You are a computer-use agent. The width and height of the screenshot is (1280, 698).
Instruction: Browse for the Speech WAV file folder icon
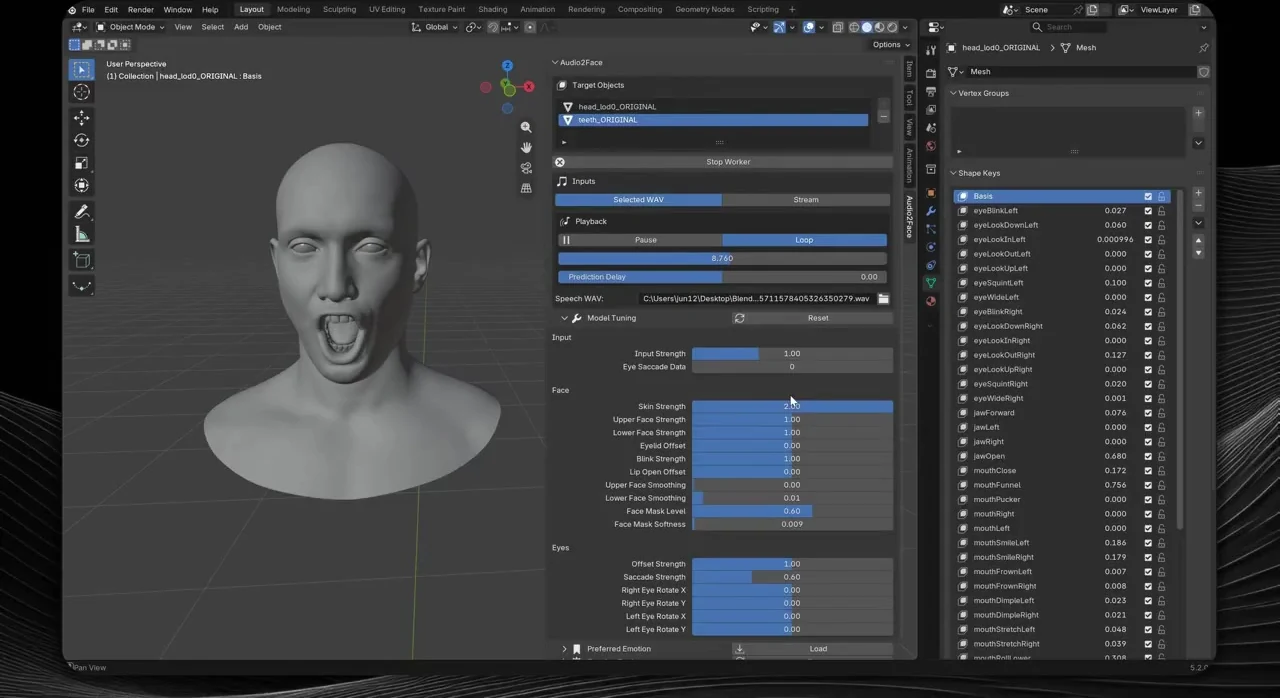(x=883, y=299)
